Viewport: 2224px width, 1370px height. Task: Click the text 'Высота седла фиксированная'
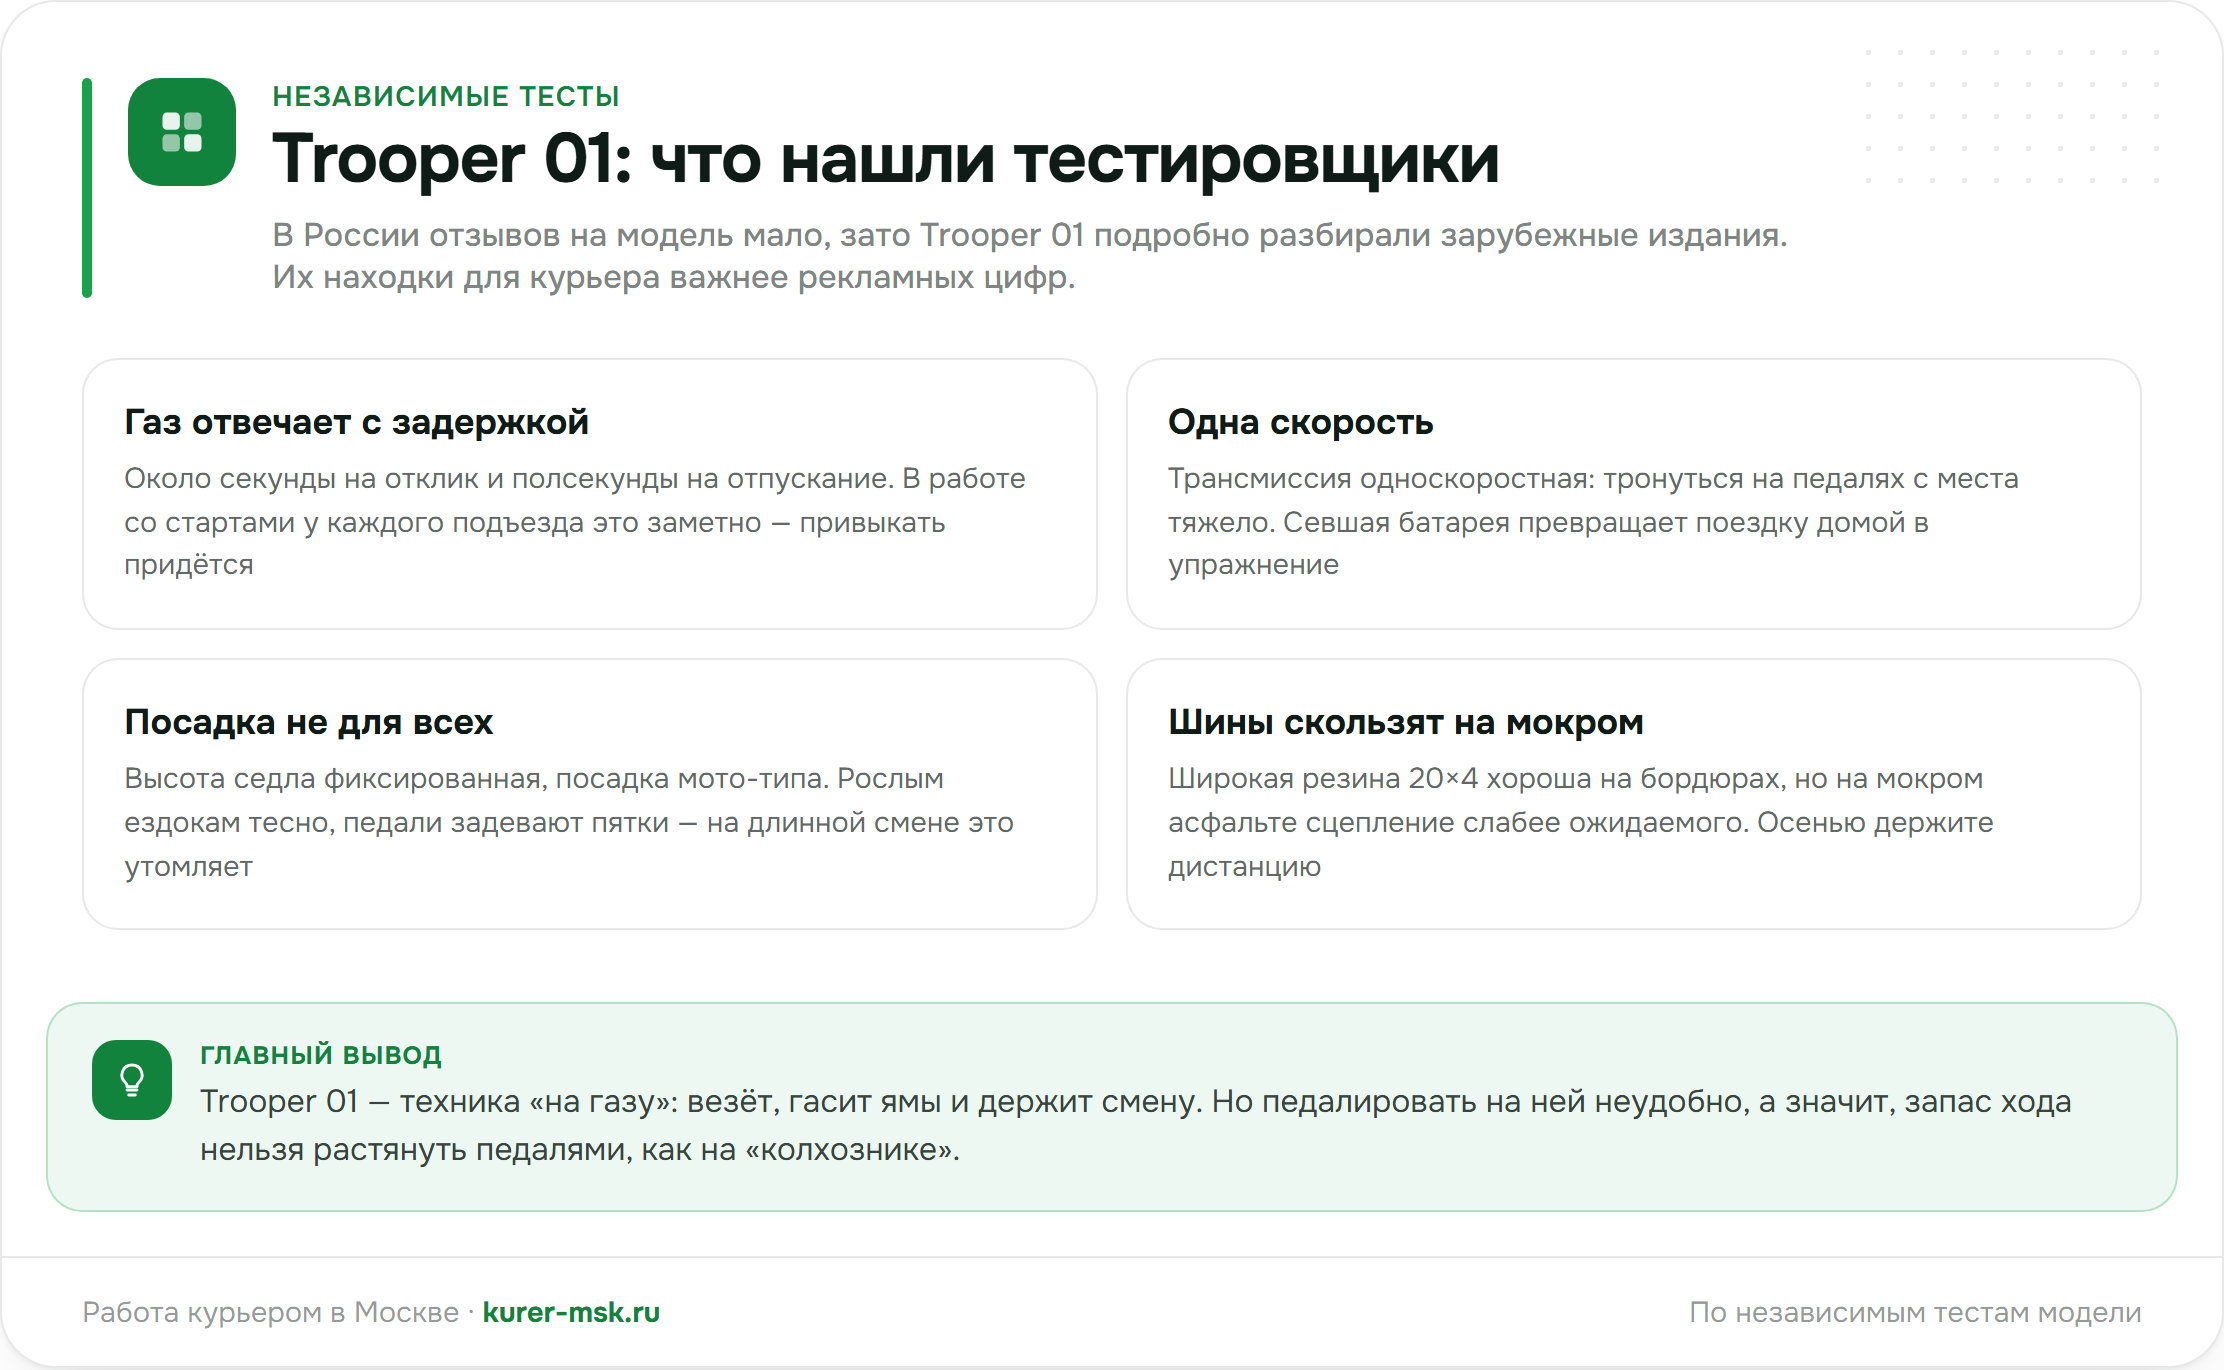click(335, 778)
